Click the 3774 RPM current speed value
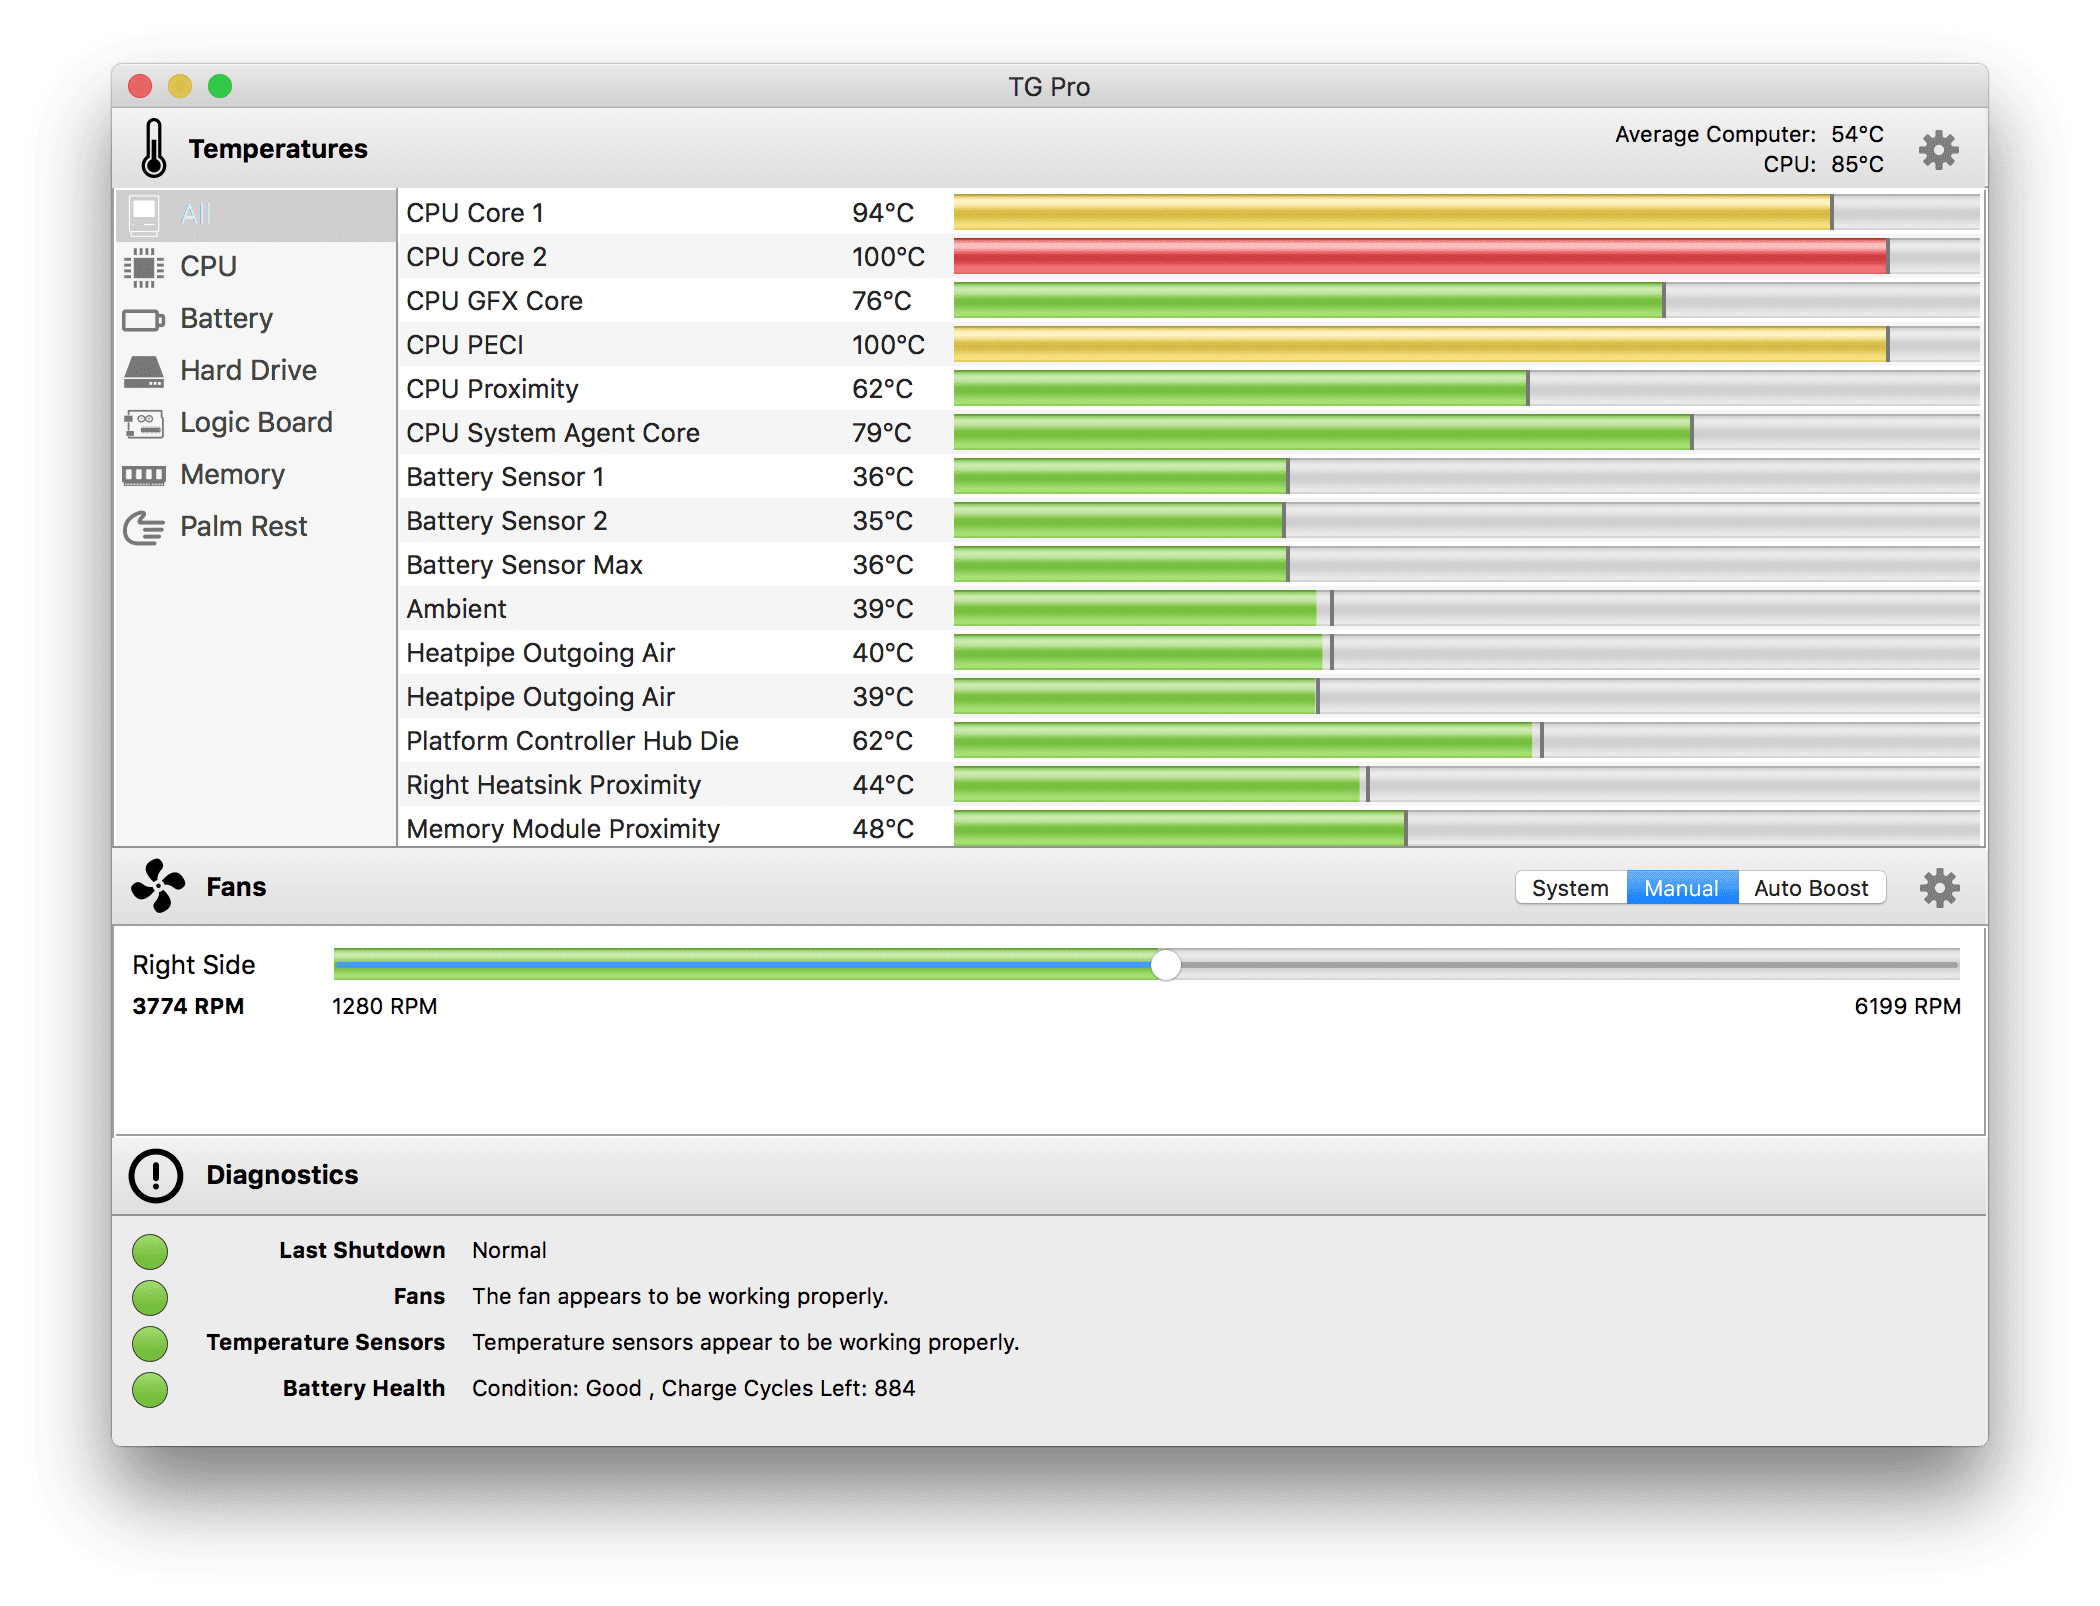2100x1606 pixels. (x=189, y=1006)
